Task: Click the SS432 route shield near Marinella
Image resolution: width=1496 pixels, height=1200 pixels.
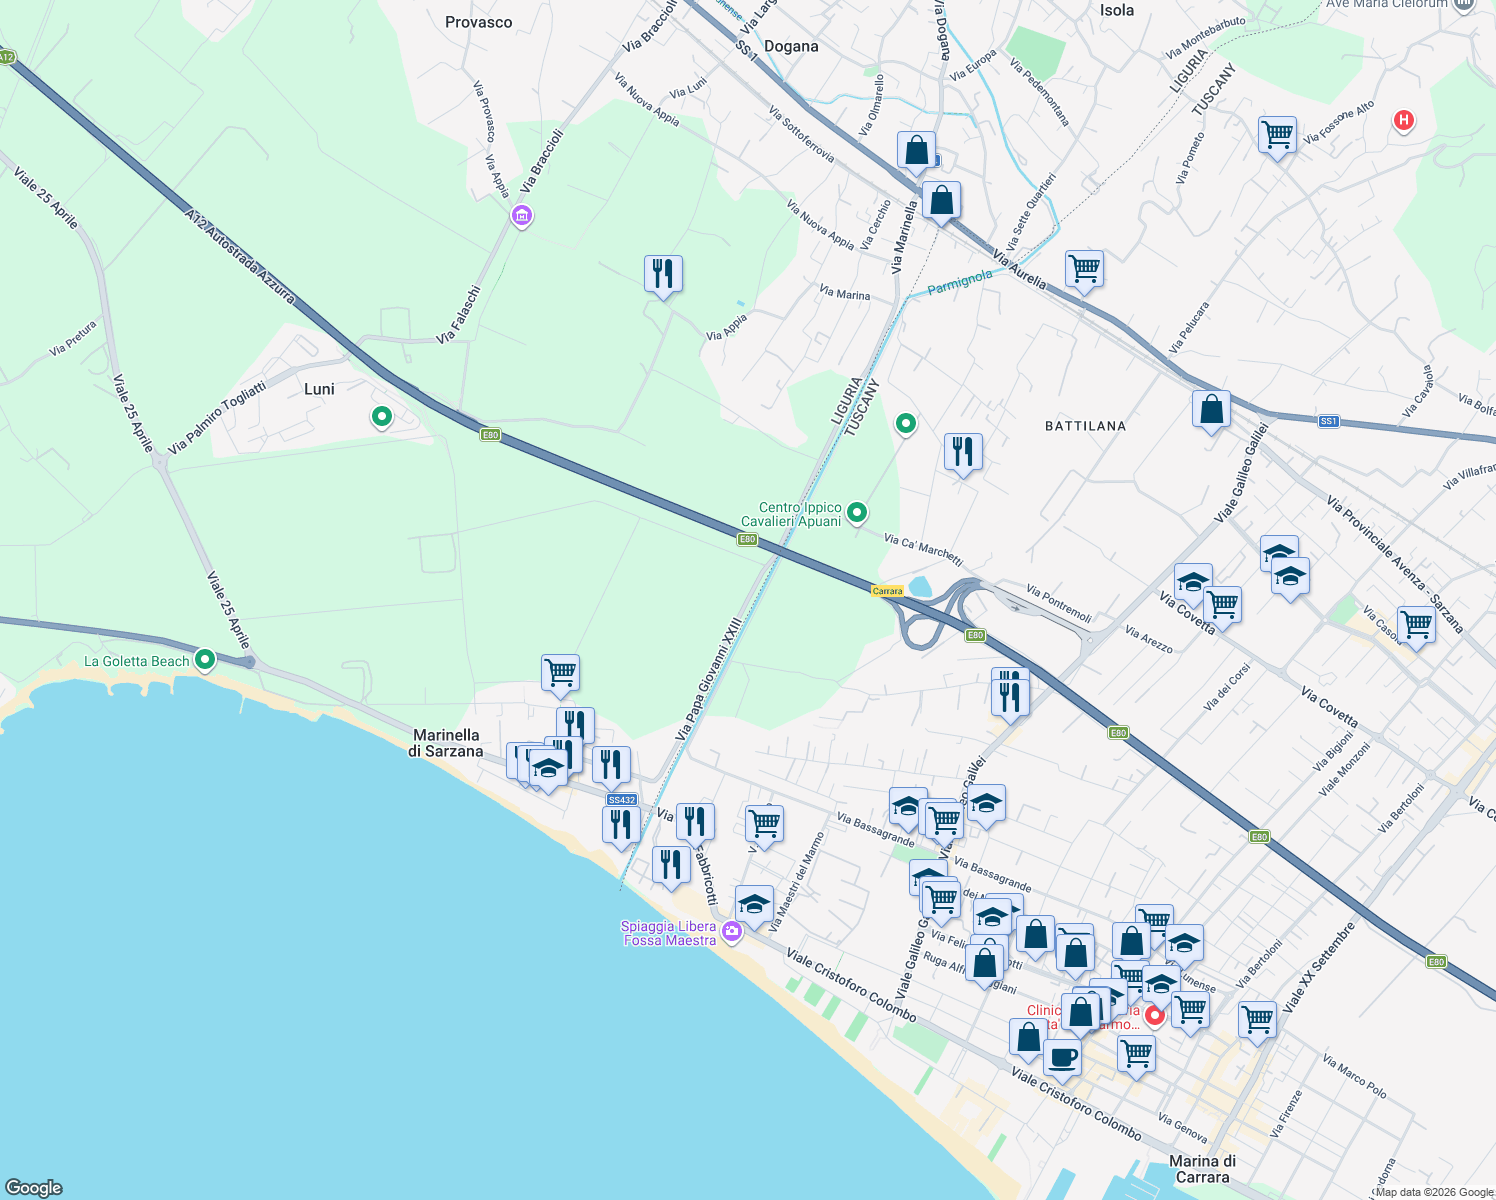Action: tap(622, 799)
